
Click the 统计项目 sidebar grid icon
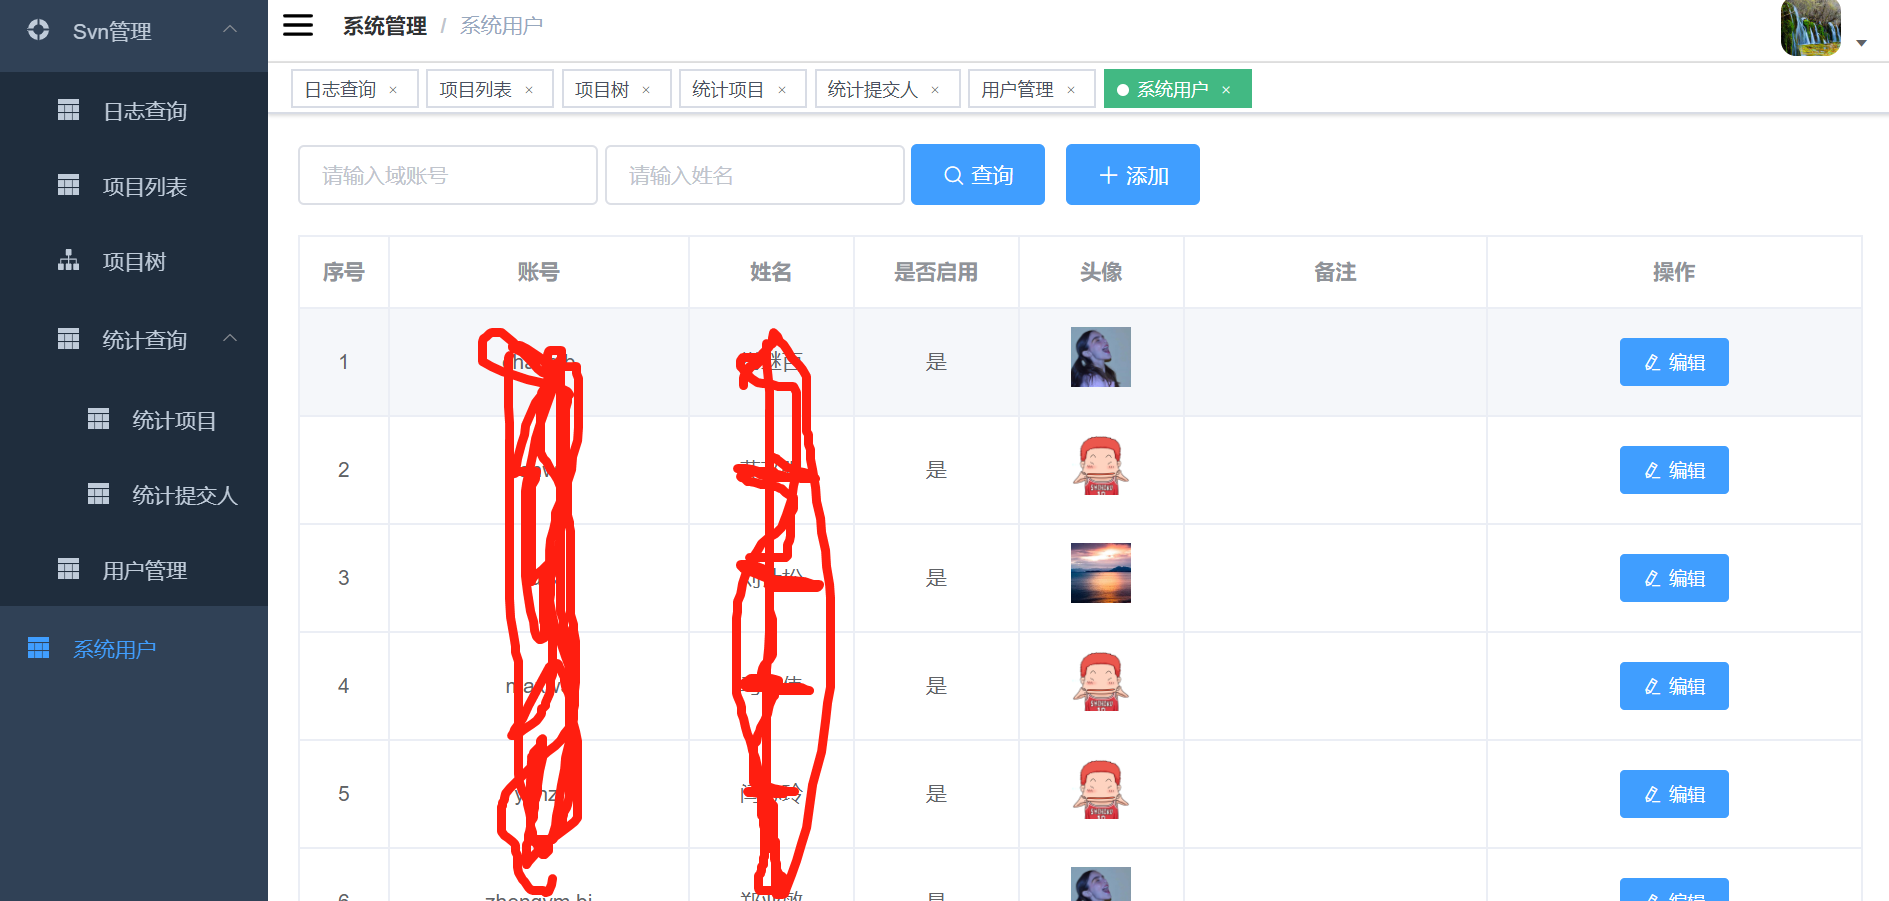point(98,419)
